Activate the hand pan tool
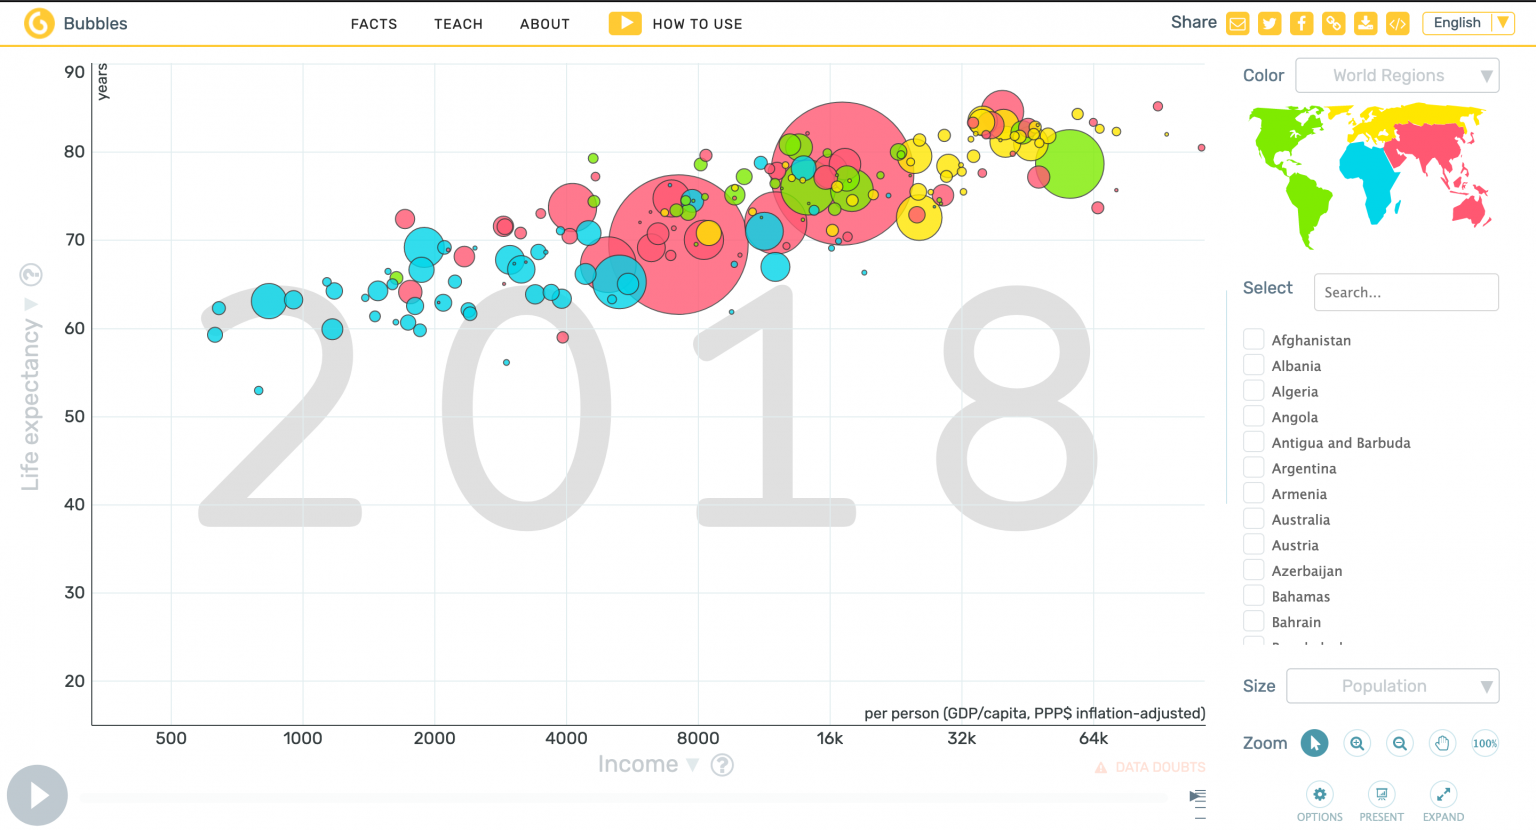This screenshot has height=830, width=1536. (x=1442, y=743)
